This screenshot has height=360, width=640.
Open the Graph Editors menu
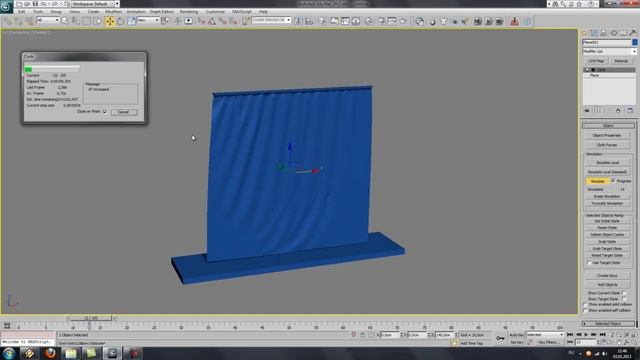(x=162, y=12)
